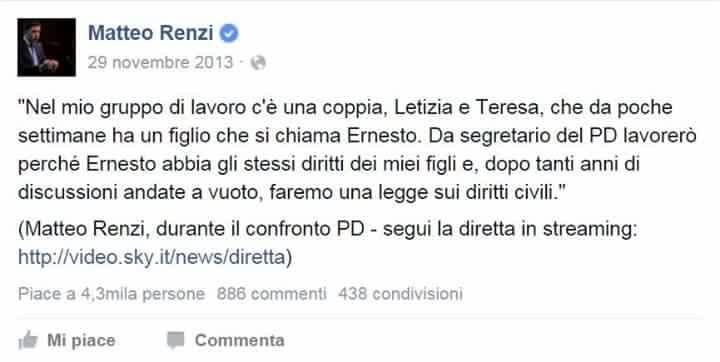
Task: Show the 438 condivisioni shares
Action: click(400, 294)
